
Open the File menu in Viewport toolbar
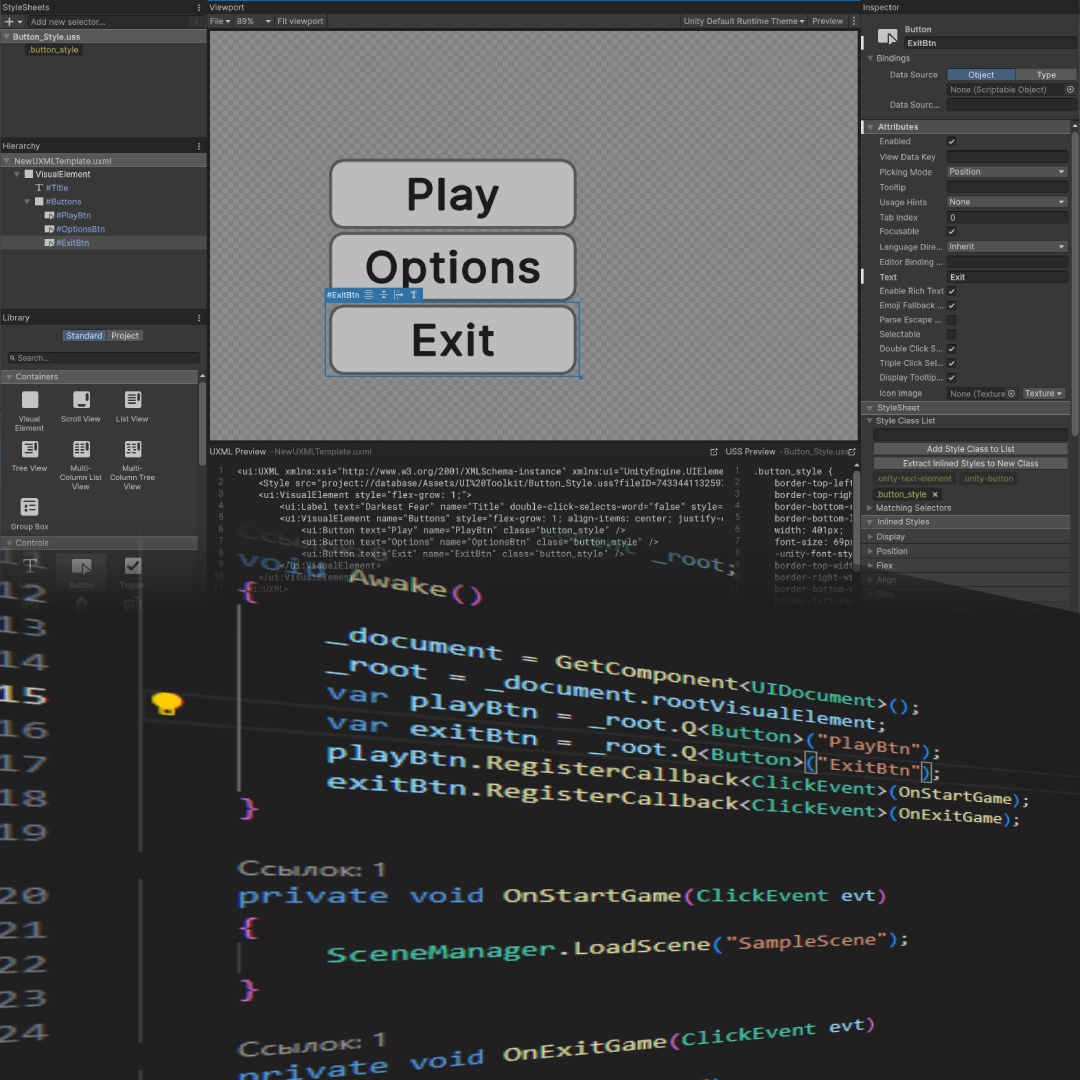pyautogui.click(x=220, y=21)
